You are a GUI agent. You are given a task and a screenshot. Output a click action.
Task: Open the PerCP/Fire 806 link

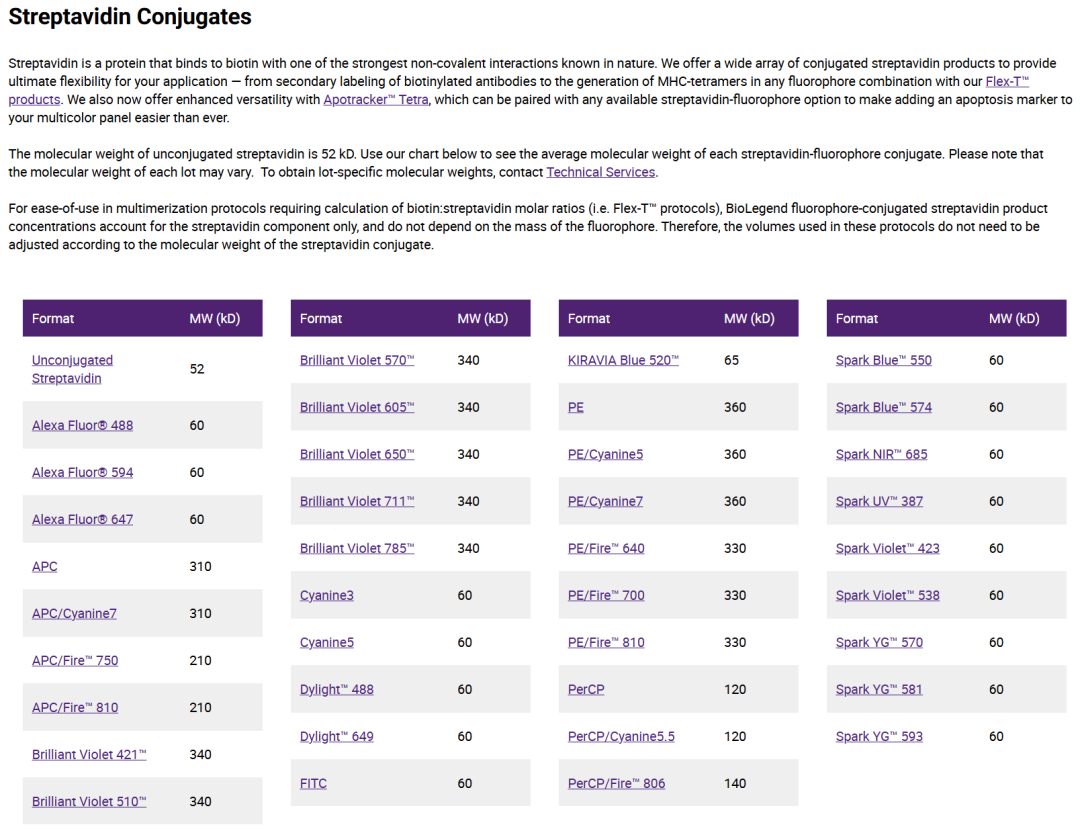pyautogui.click(x=616, y=783)
